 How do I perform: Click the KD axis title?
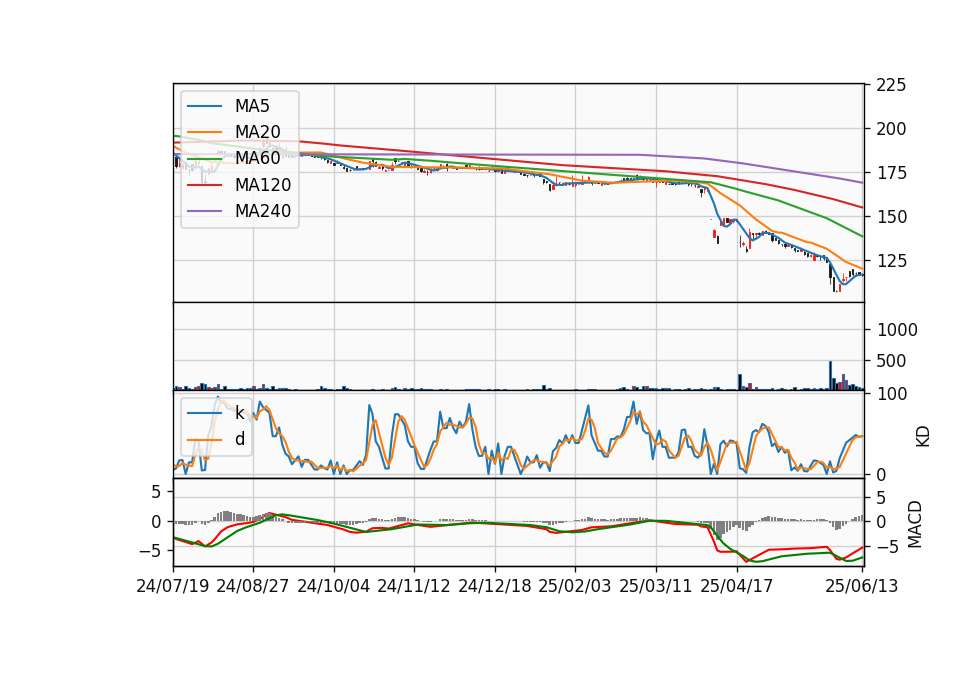coord(923,436)
